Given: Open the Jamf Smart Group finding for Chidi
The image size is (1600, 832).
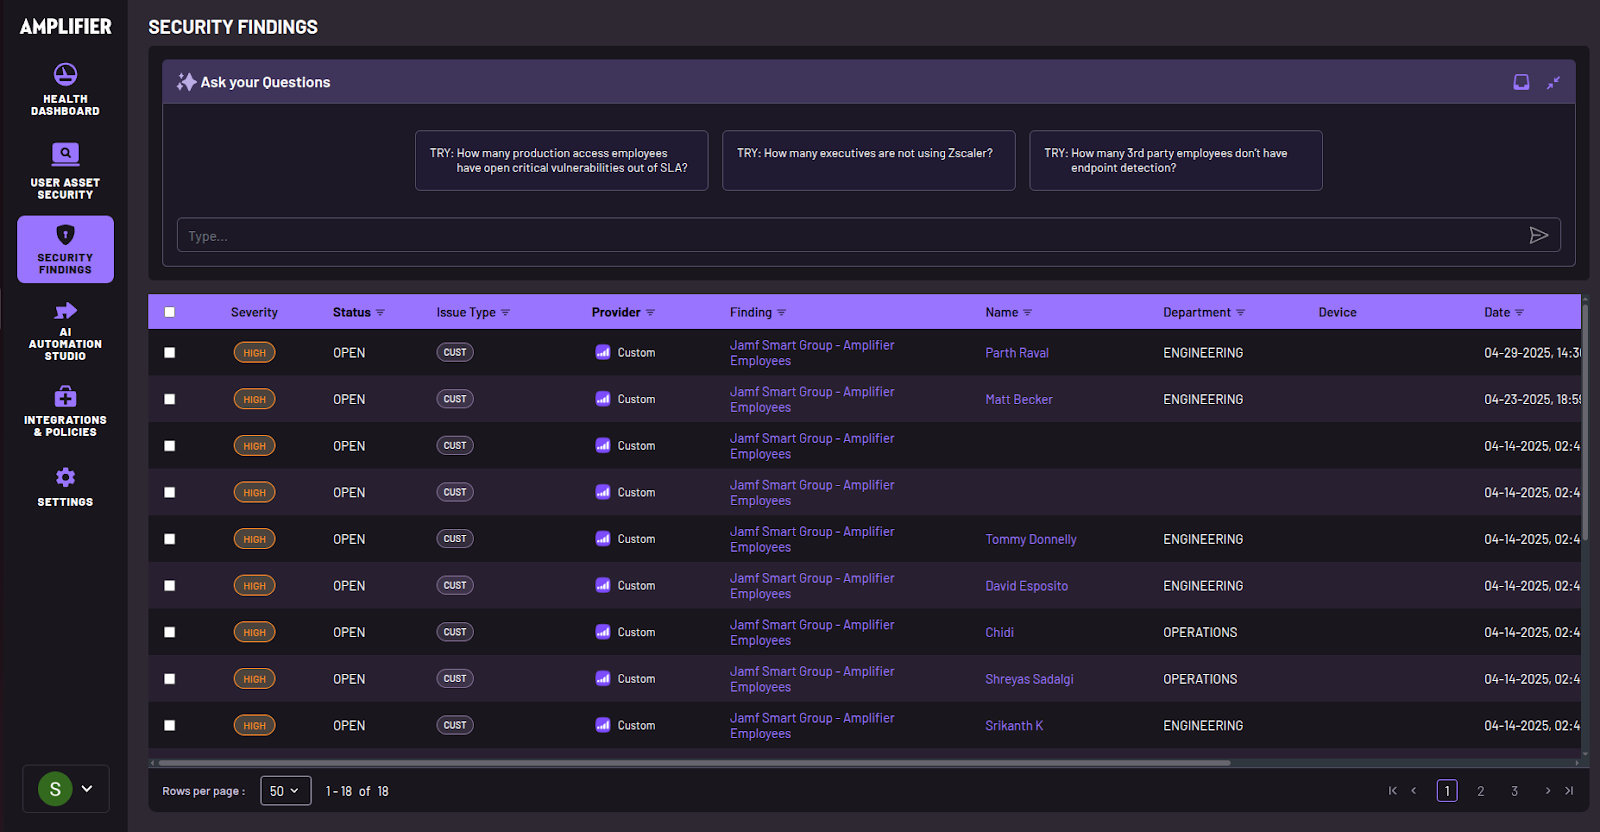Looking at the screenshot, I should [x=812, y=632].
